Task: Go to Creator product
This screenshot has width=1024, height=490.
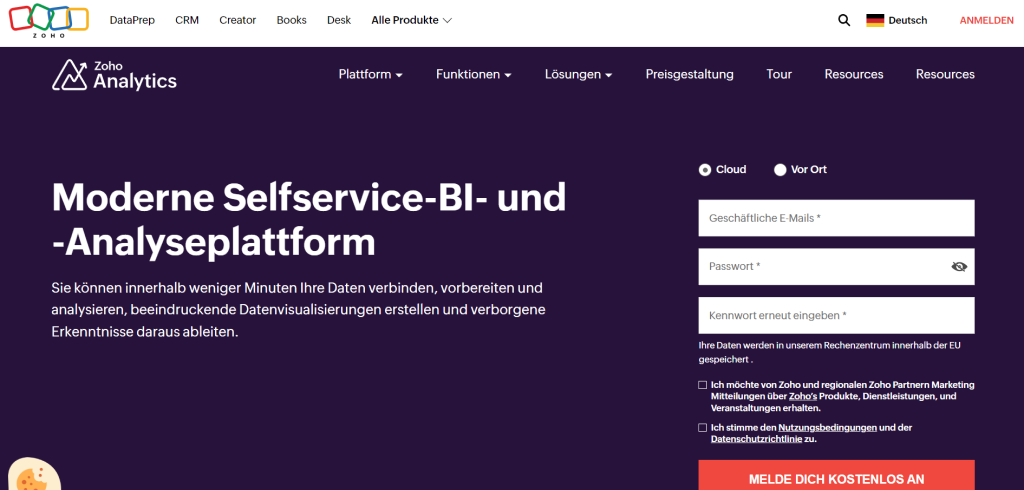Action: (x=238, y=20)
